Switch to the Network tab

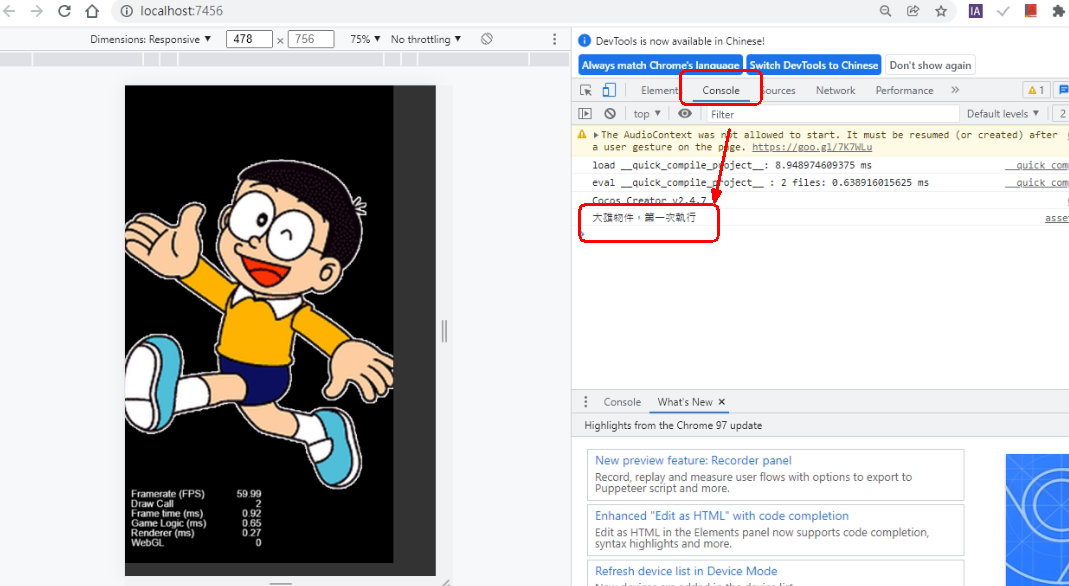coord(835,90)
